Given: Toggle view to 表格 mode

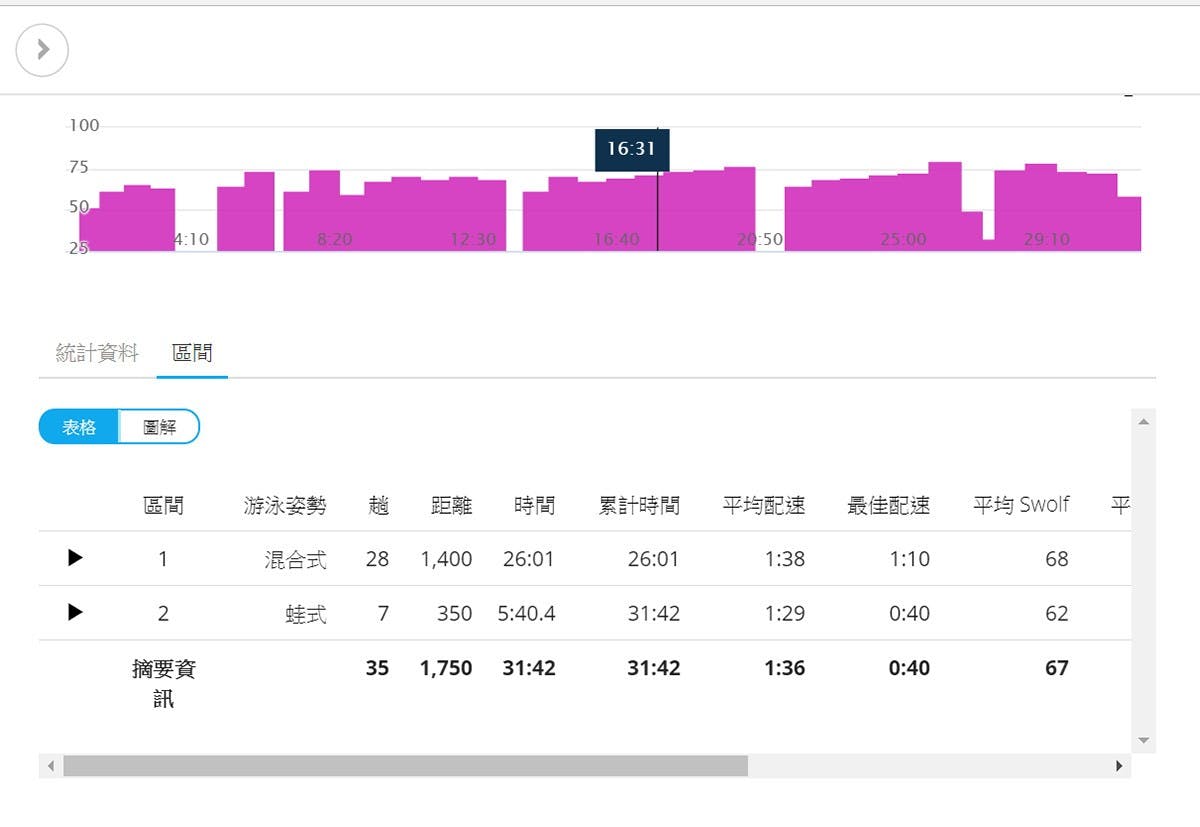Looking at the screenshot, I should 80,427.
